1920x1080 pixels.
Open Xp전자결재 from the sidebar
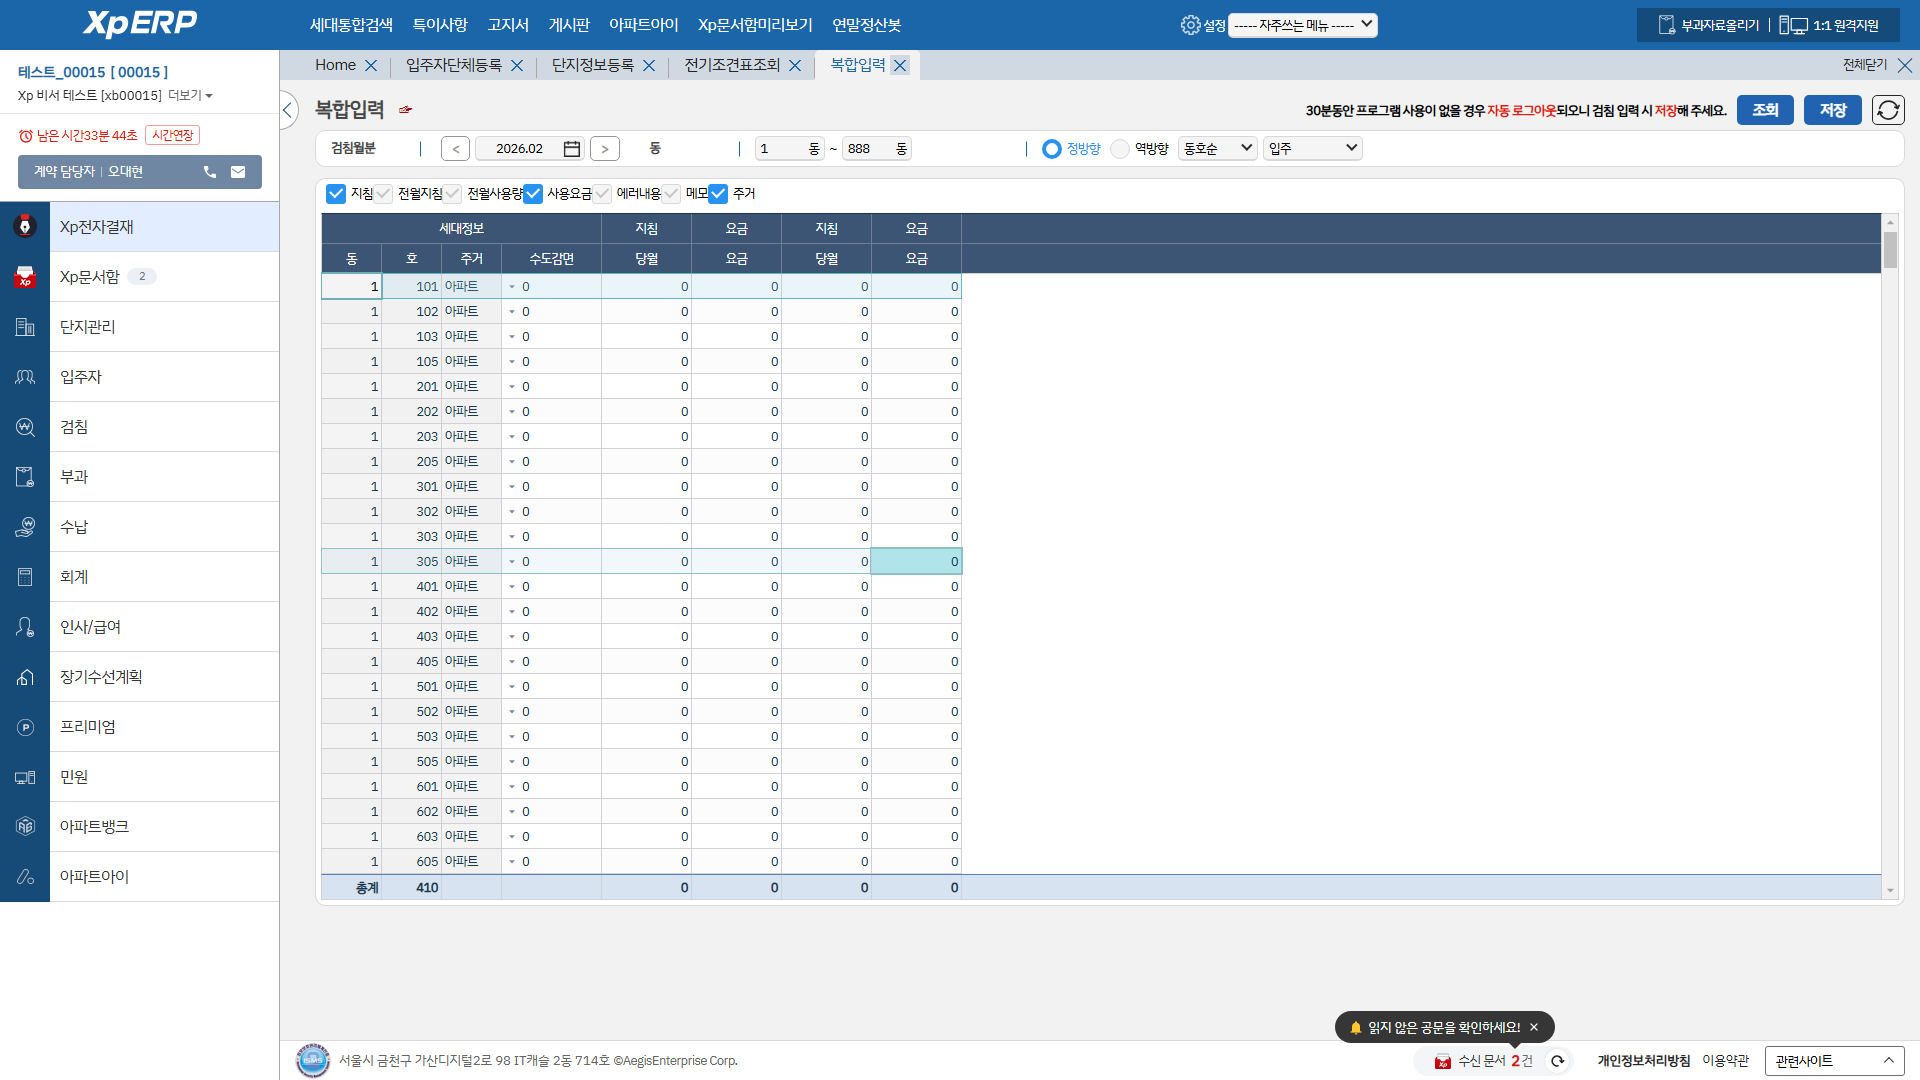click(x=97, y=227)
